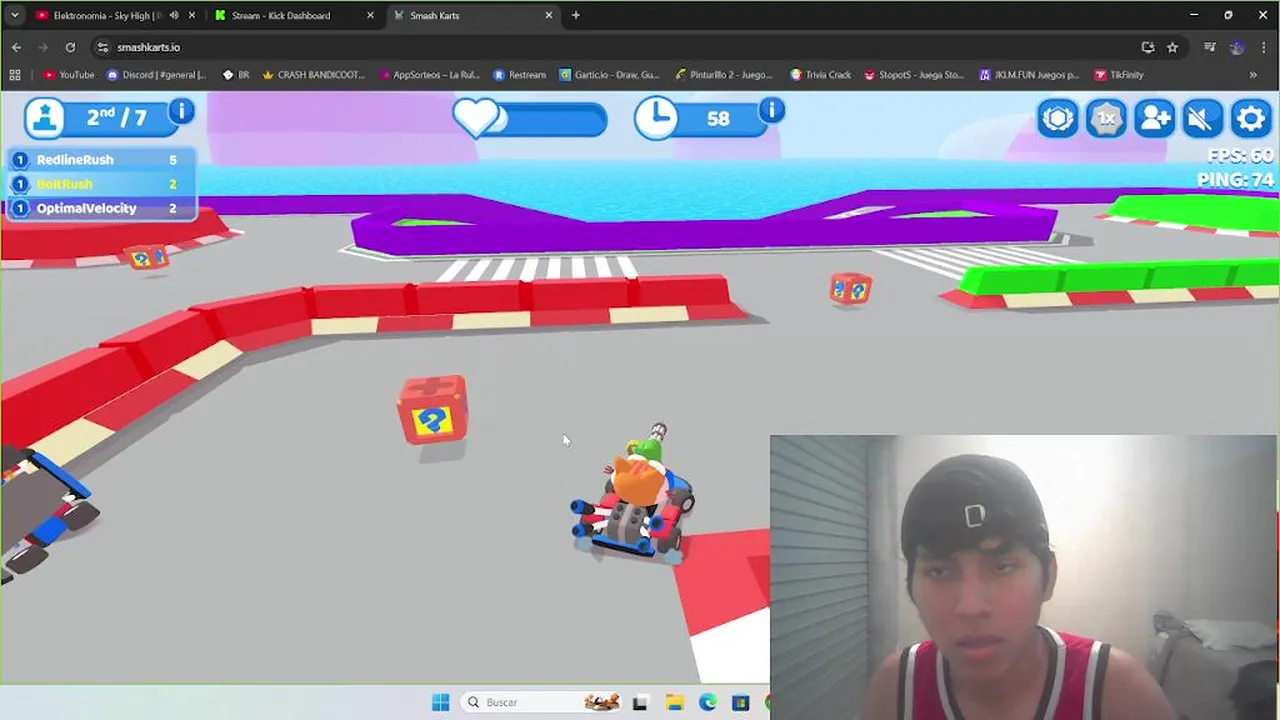
Task: Select BoltRush in the leaderboard
Action: (100, 184)
